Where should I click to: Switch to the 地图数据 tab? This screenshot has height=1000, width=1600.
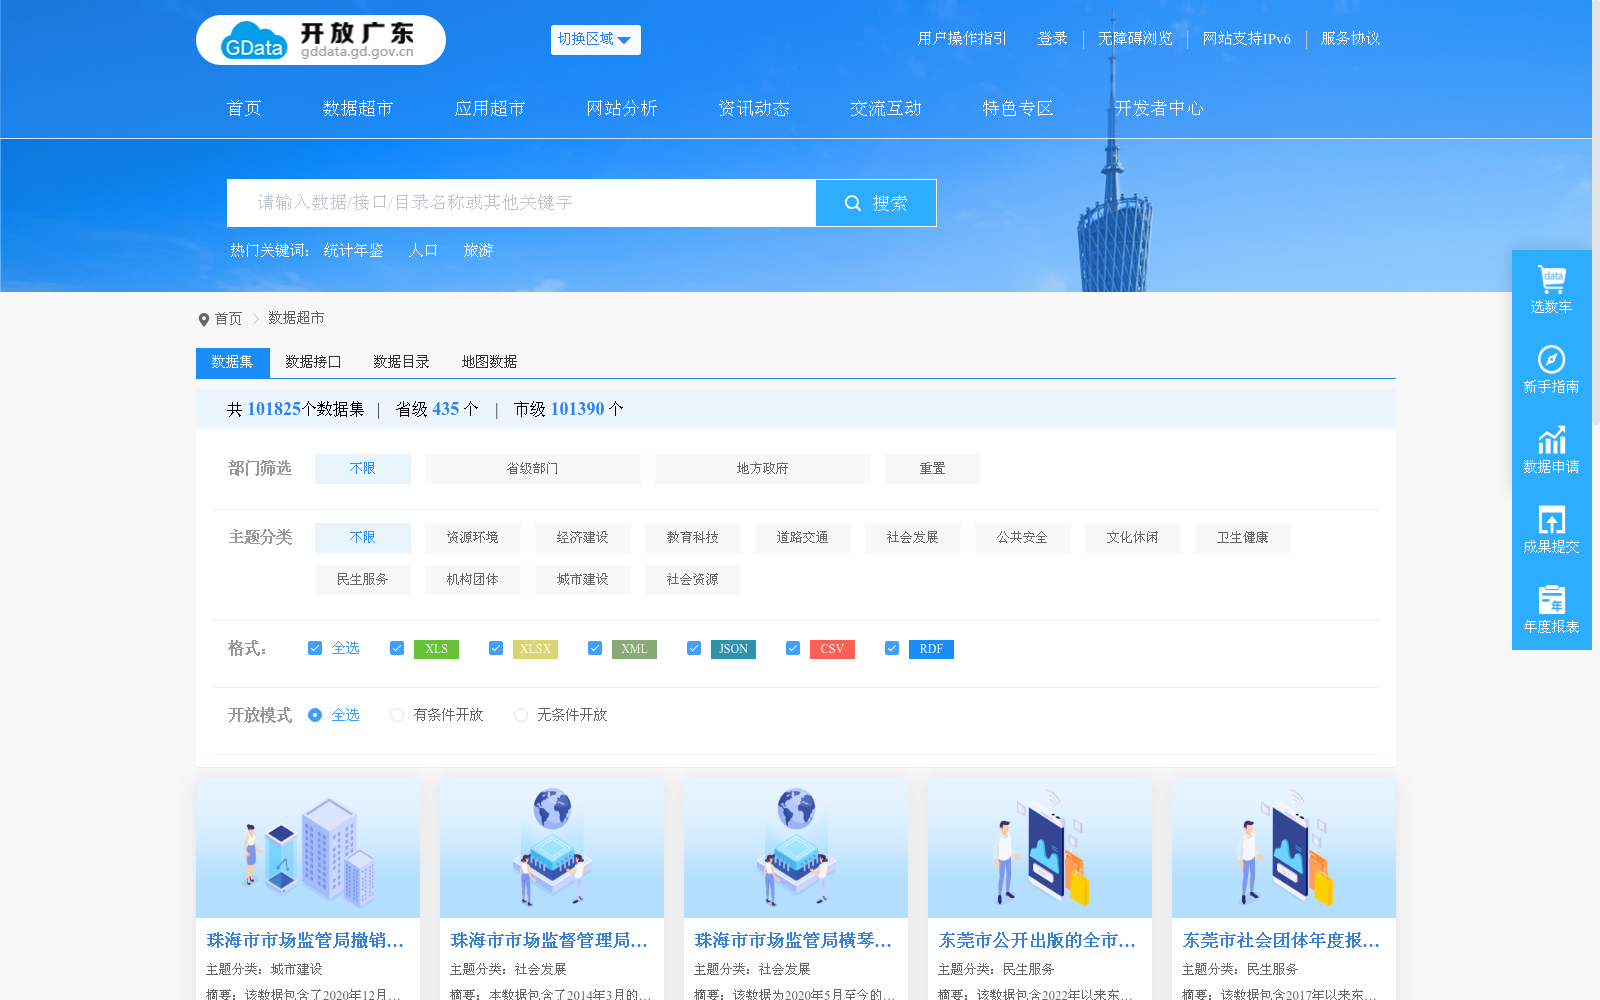[488, 362]
